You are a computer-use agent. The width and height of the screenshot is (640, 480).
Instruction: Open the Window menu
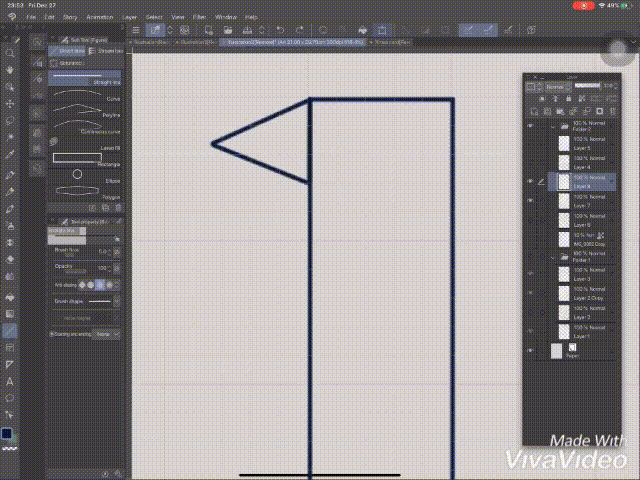tap(226, 17)
